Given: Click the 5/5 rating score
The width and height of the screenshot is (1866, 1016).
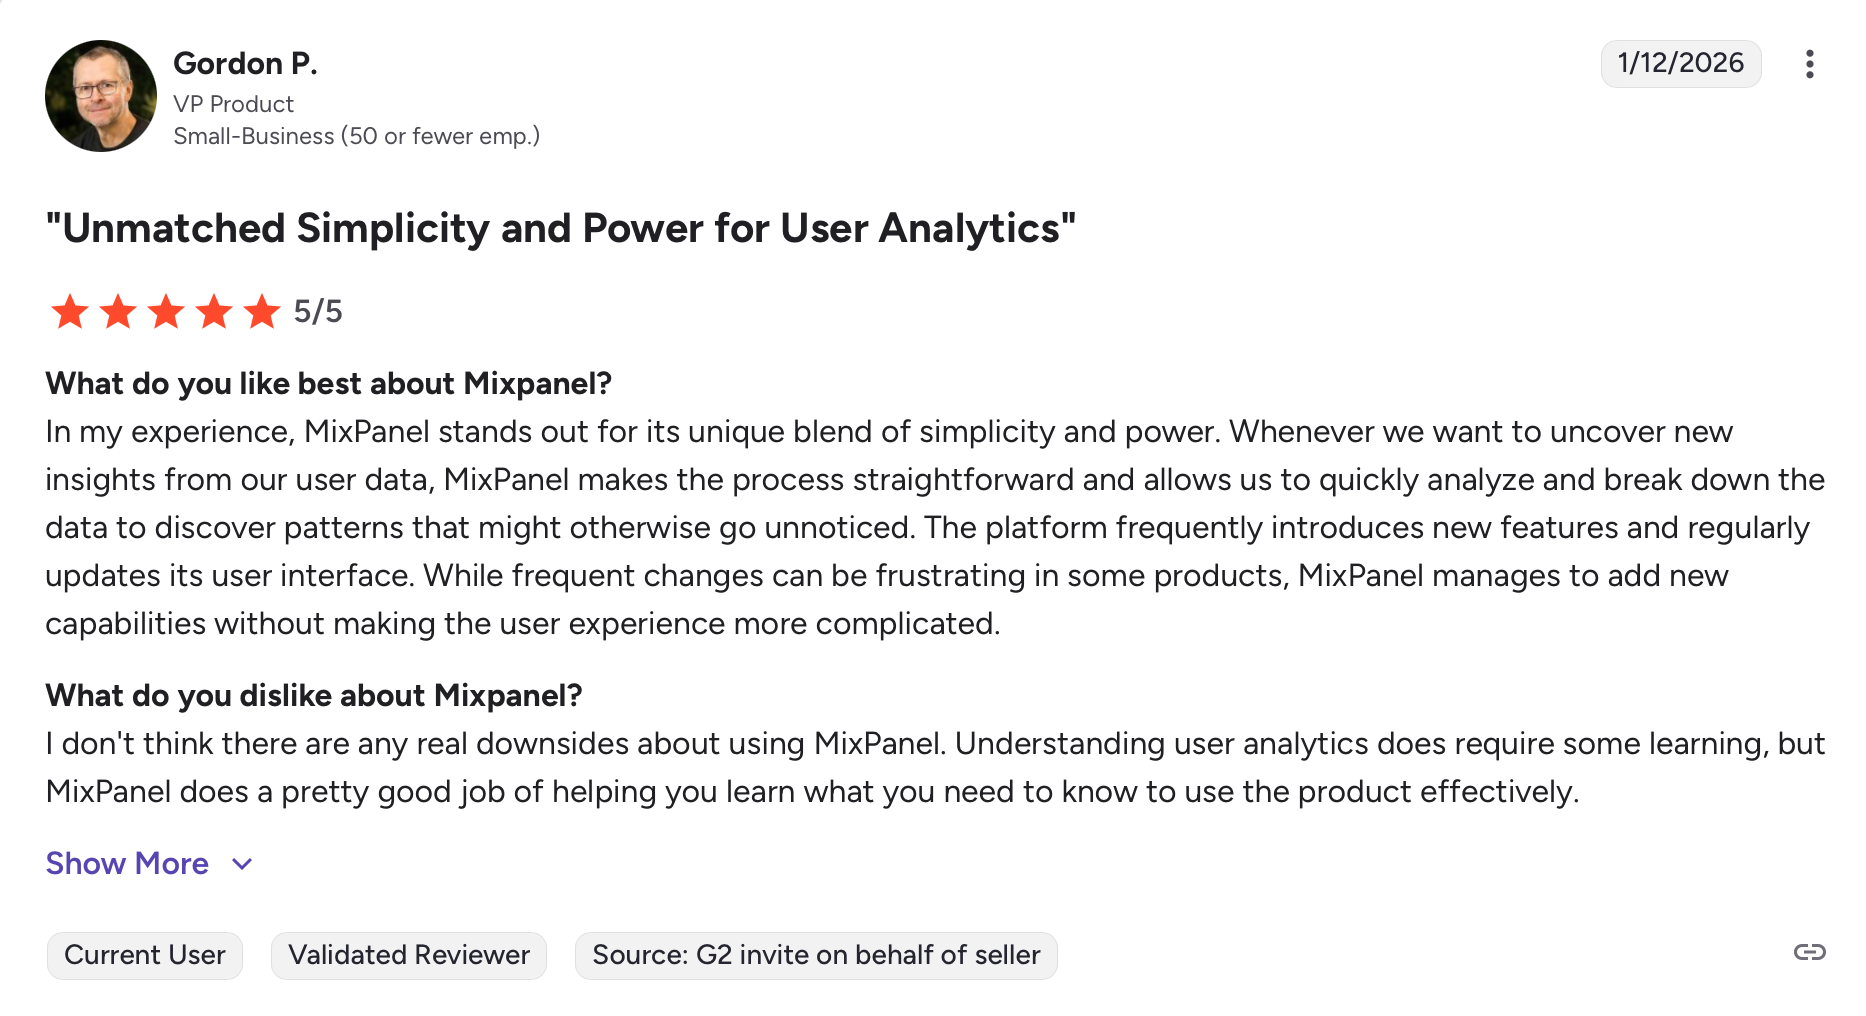Looking at the screenshot, I should click(318, 312).
